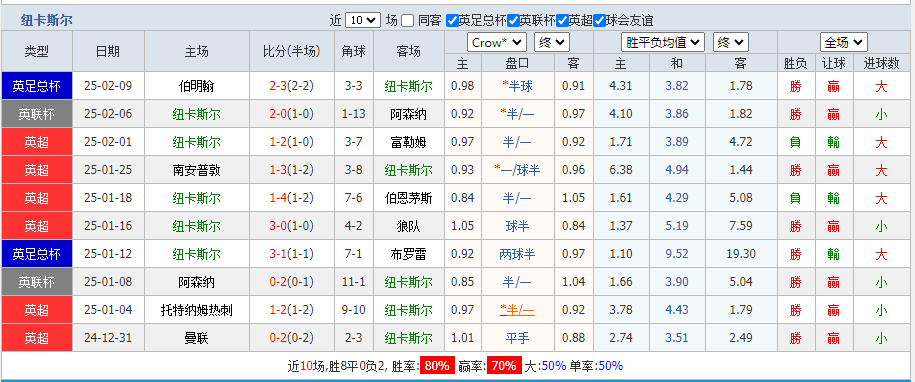The width and height of the screenshot is (915, 382).
Task: Click score 1-4(1-2) against 伯恩茅斯
Action: click(x=292, y=198)
